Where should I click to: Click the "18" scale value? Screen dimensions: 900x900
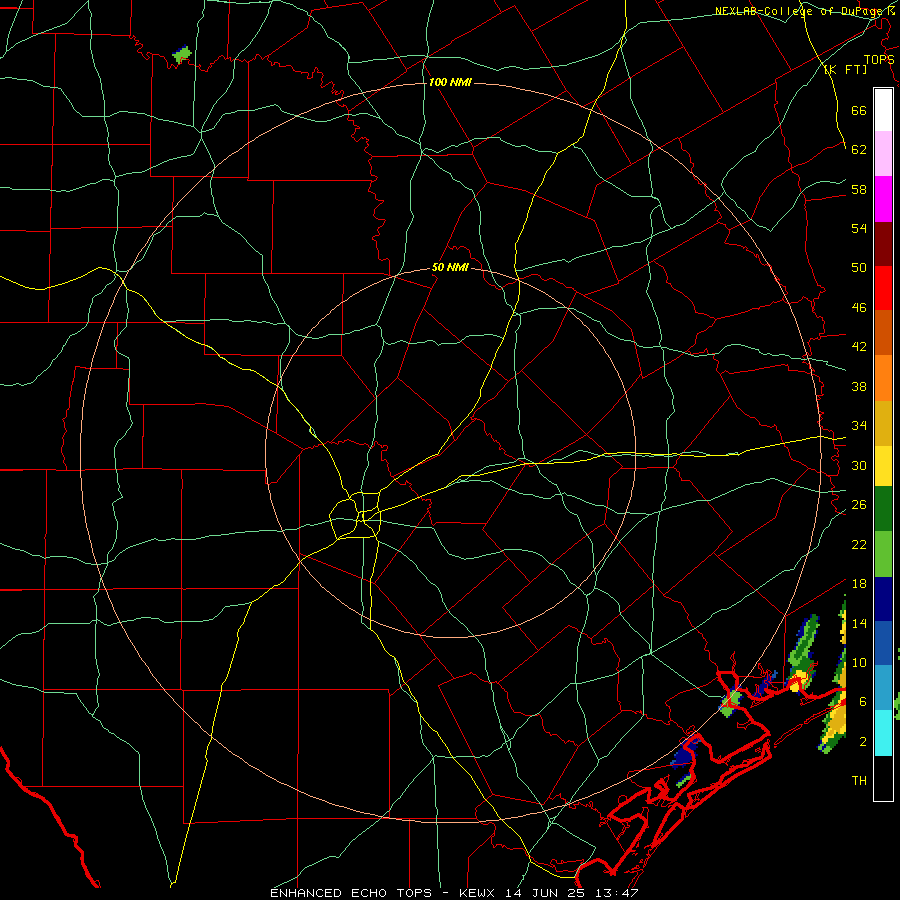point(859,584)
